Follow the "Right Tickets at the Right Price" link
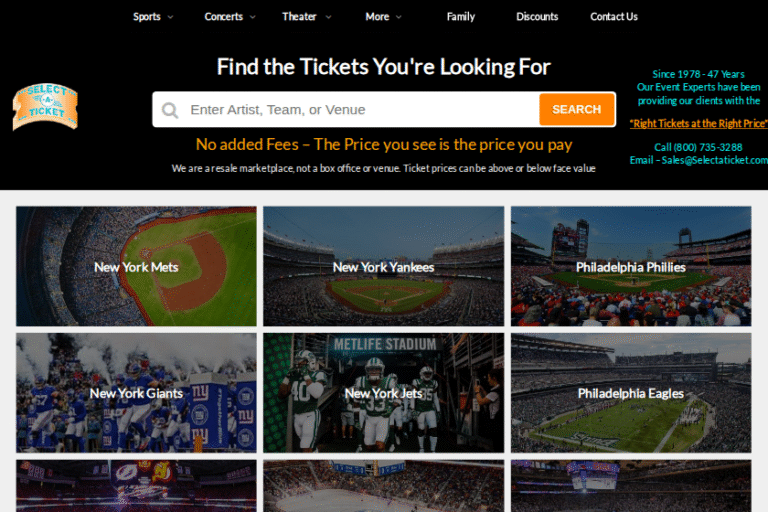This screenshot has width=768, height=512. (699, 123)
